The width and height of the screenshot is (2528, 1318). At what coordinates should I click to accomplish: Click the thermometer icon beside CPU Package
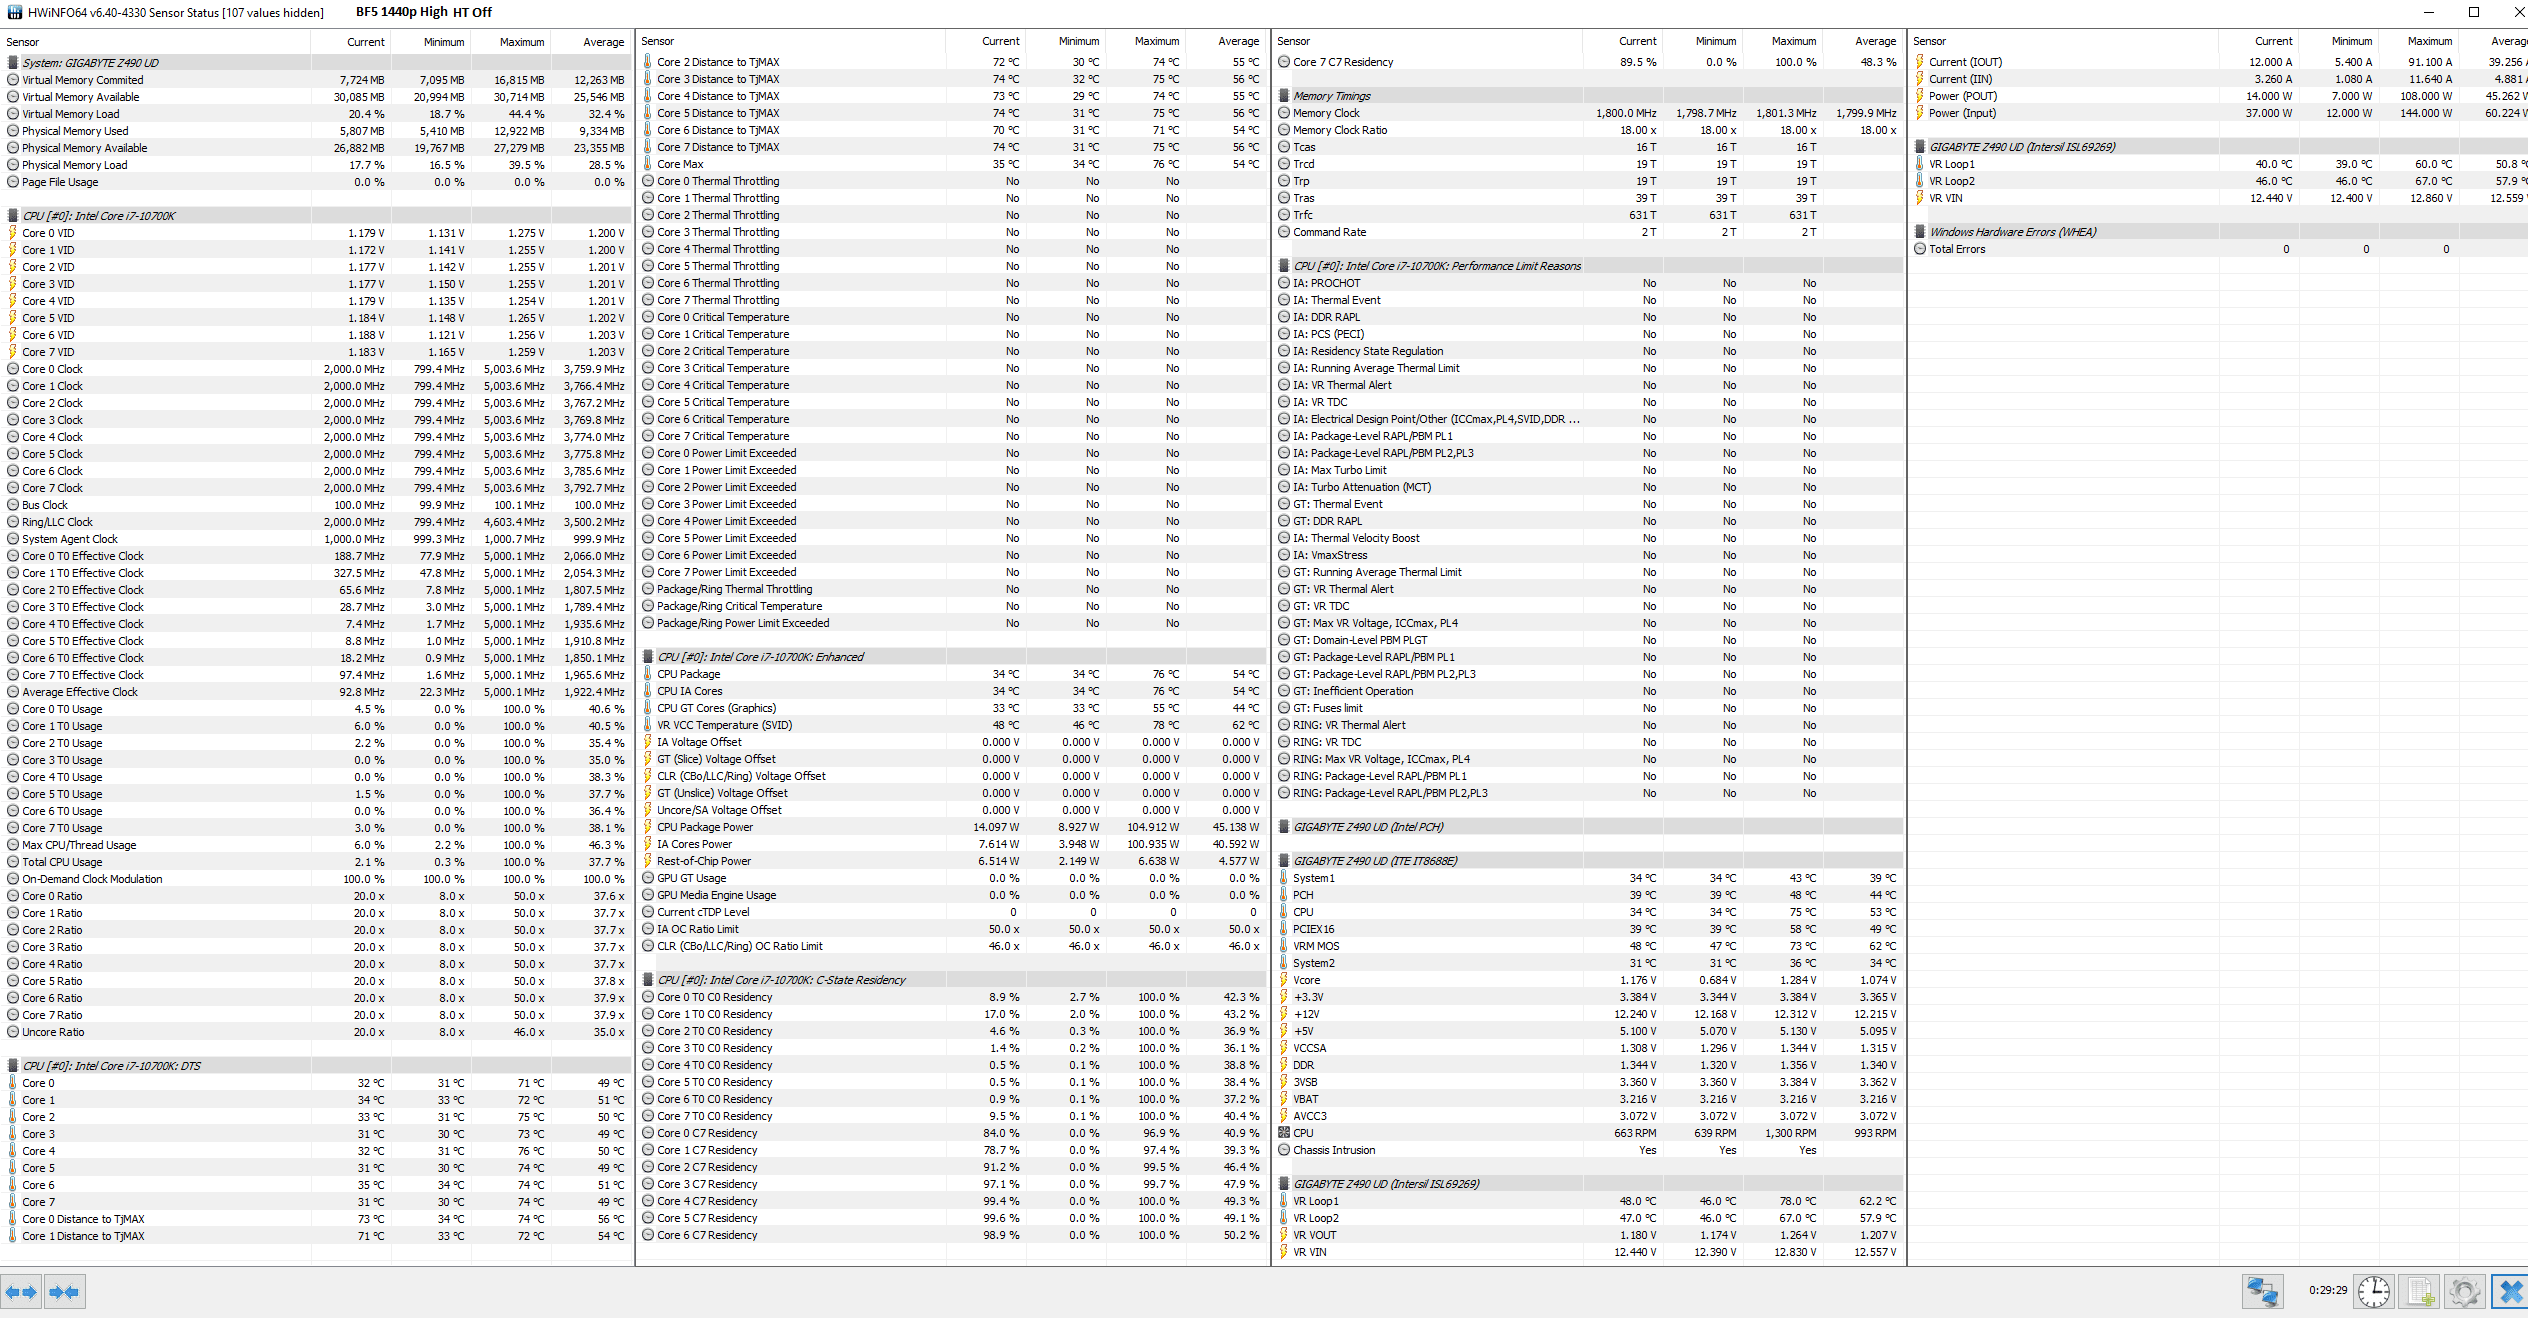tap(648, 674)
